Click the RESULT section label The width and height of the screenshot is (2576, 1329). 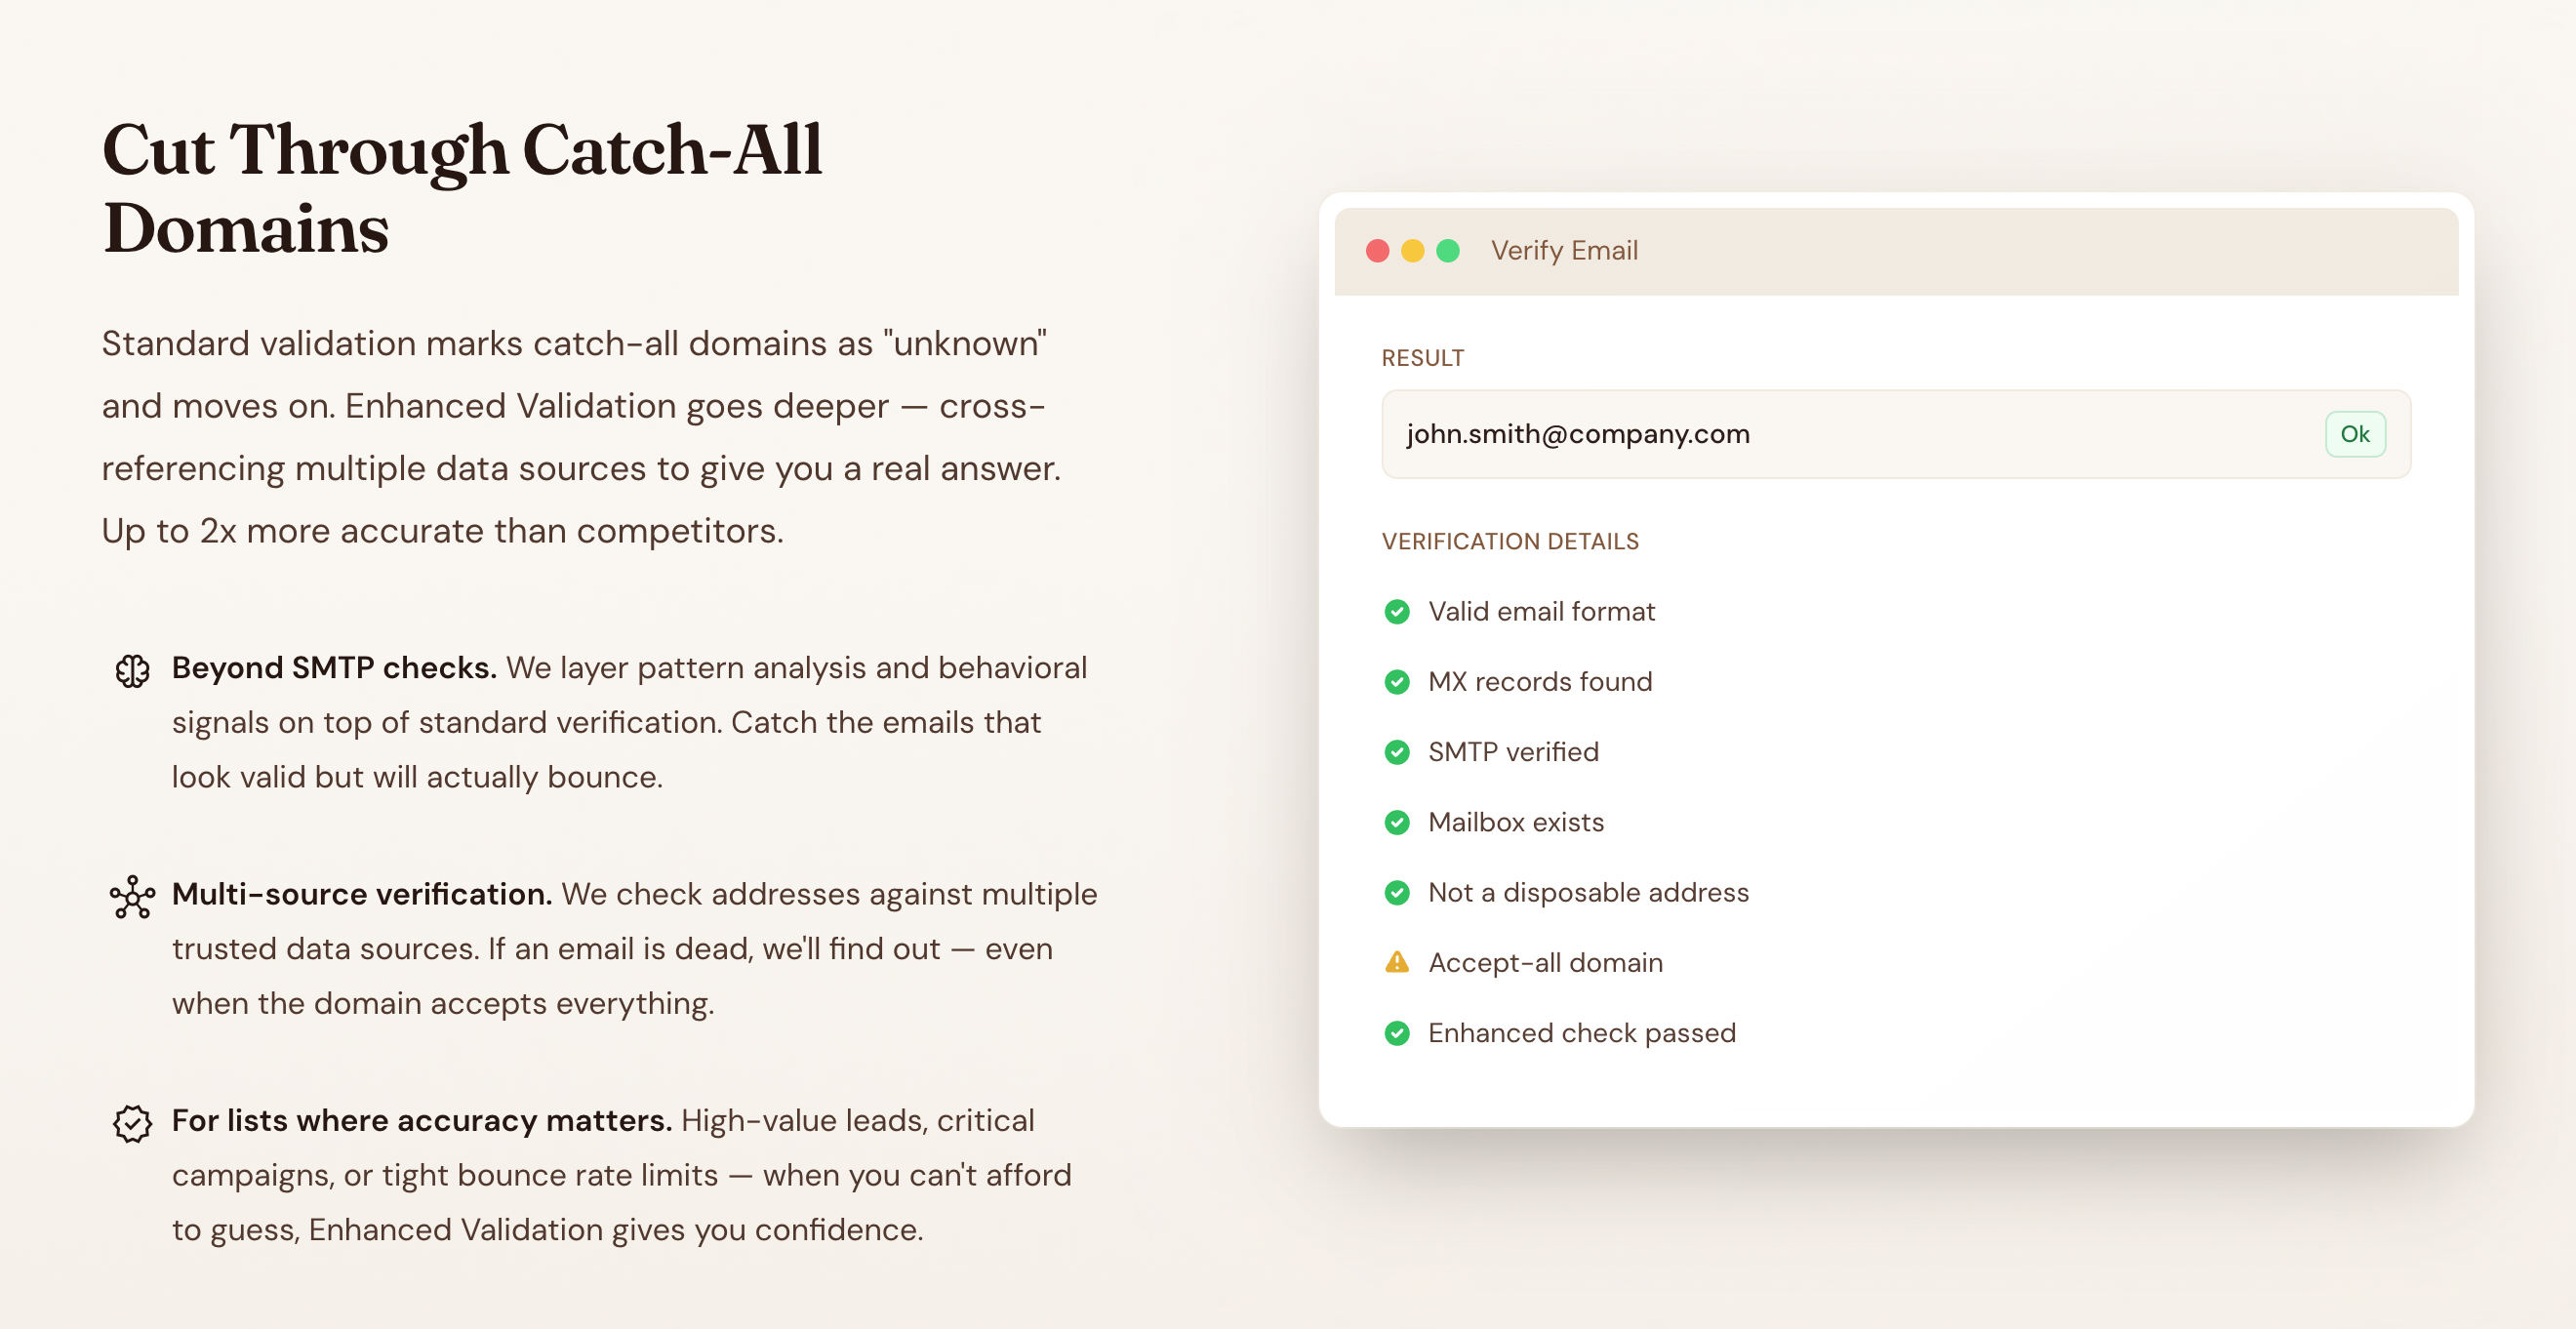(x=1422, y=358)
